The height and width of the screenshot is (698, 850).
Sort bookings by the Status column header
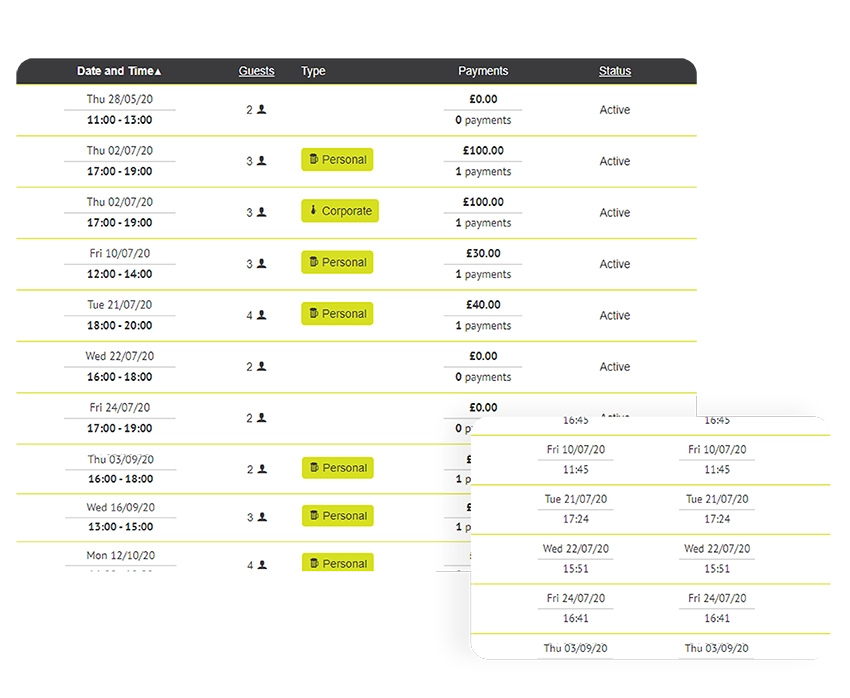(615, 71)
